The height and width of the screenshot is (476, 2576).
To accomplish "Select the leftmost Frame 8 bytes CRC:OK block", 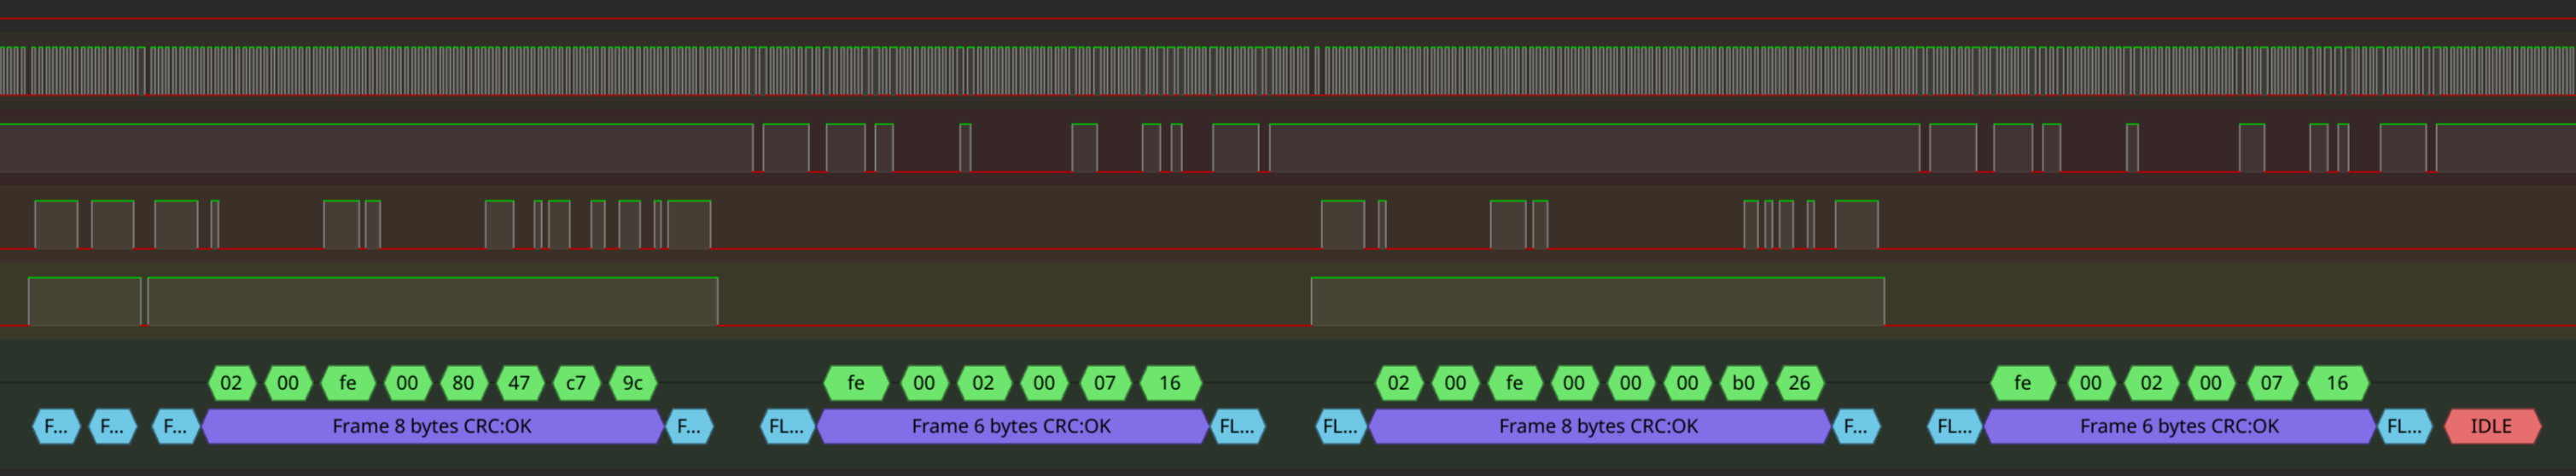I will [432, 426].
